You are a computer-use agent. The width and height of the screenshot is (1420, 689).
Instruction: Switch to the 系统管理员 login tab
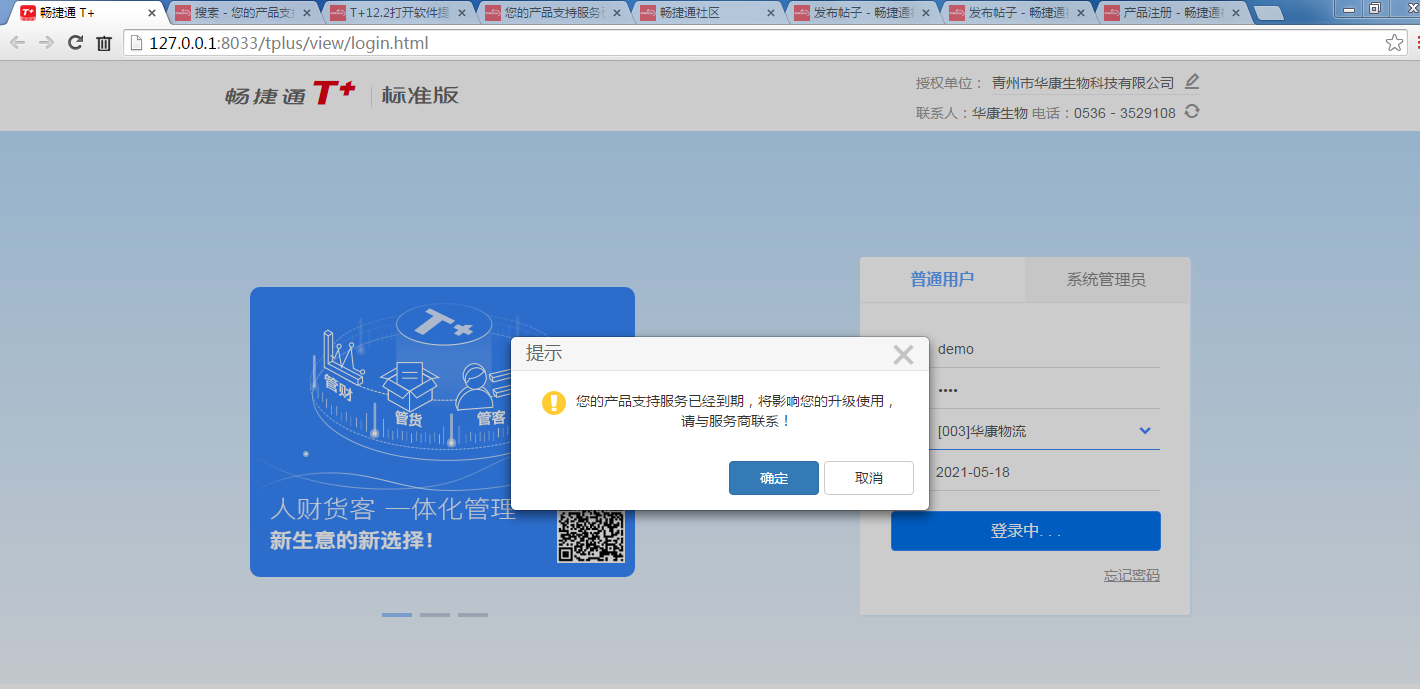tap(1106, 280)
